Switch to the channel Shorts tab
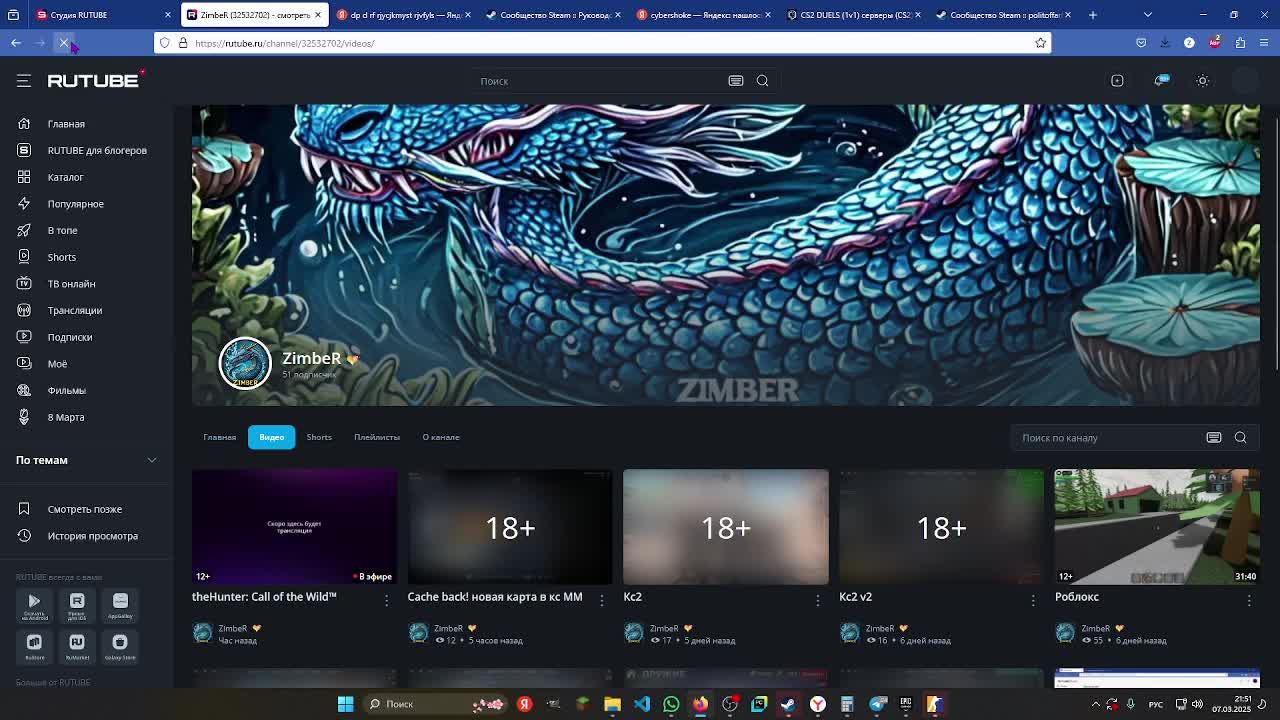The height and width of the screenshot is (720, 1280). (319, 437)
